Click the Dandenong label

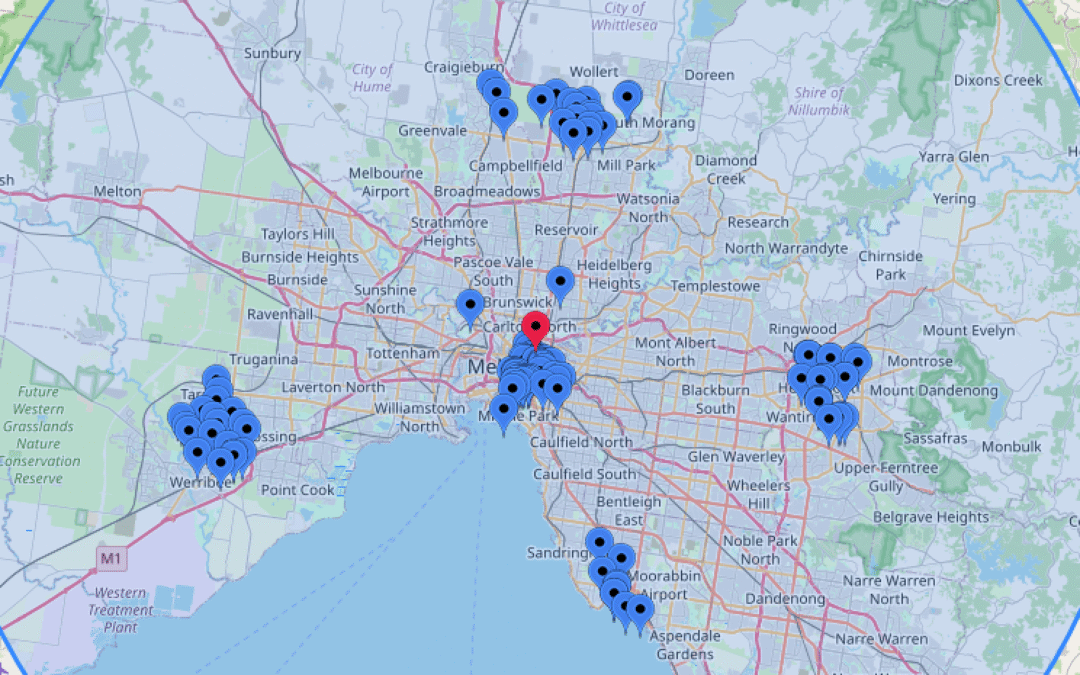pyautogui.click(x=785, y=599)
